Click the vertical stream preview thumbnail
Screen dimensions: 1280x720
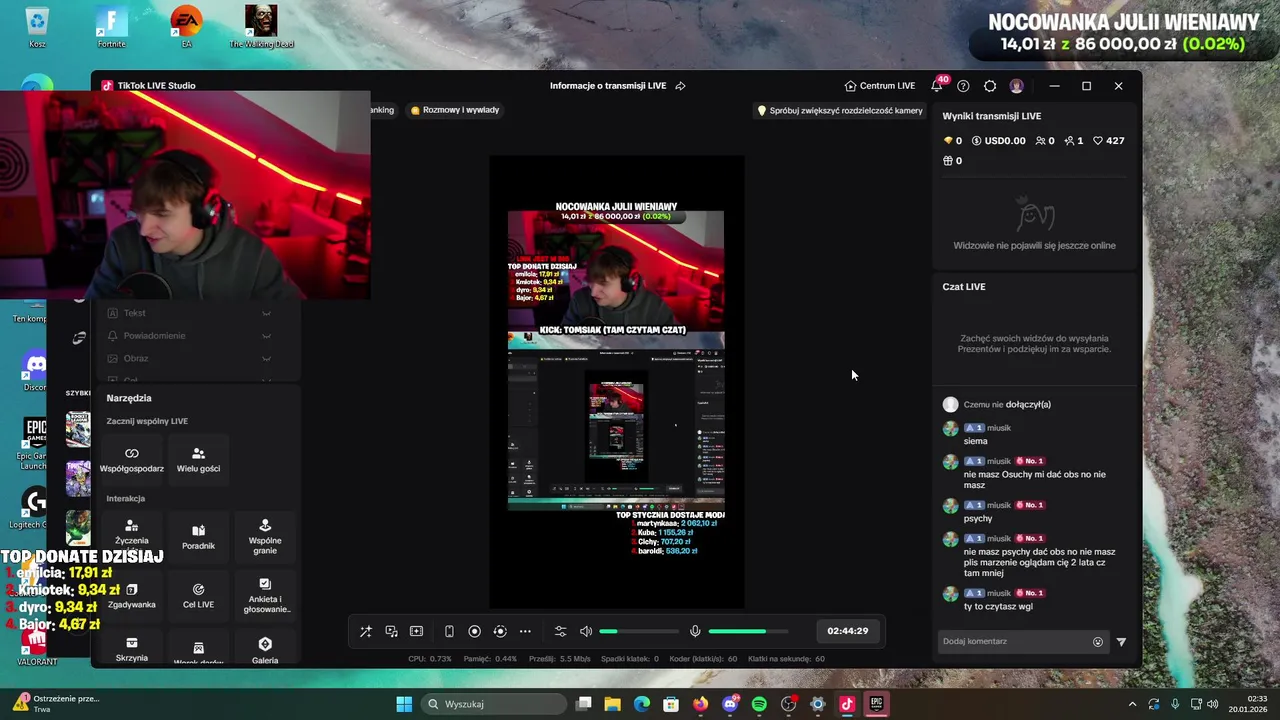point(616,382)
